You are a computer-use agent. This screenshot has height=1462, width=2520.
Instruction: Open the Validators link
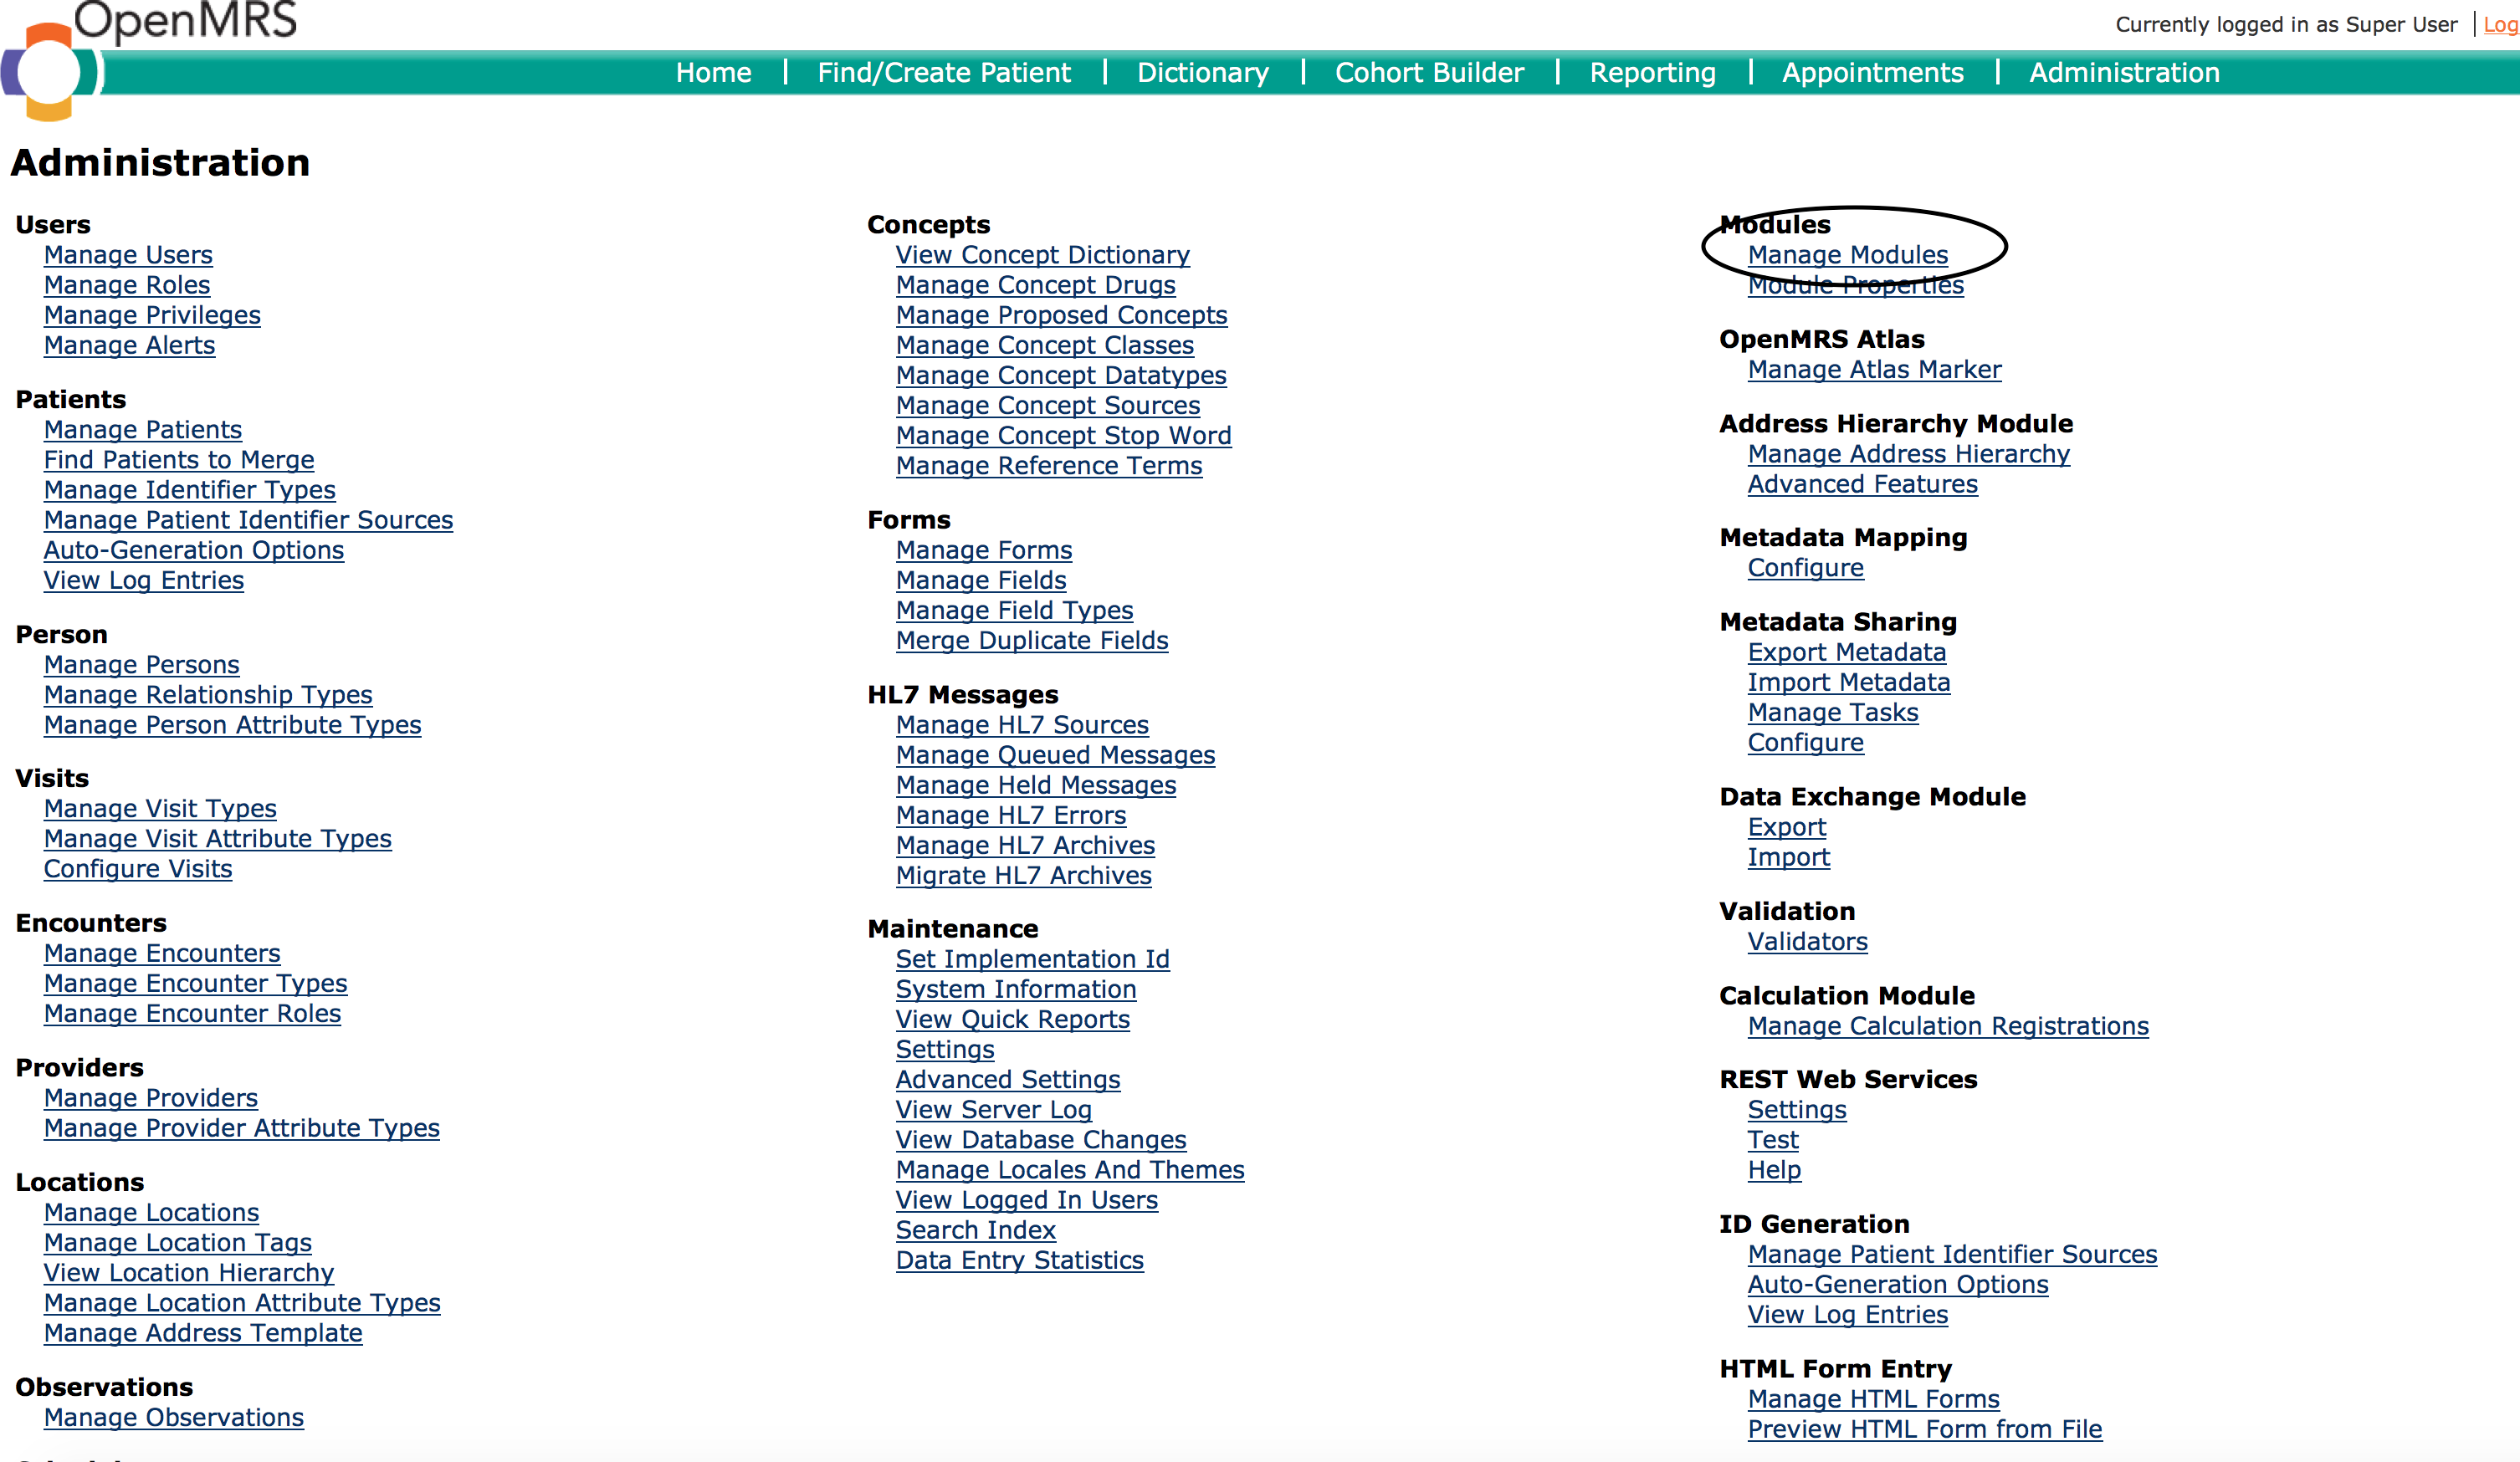click(1807, 942)
